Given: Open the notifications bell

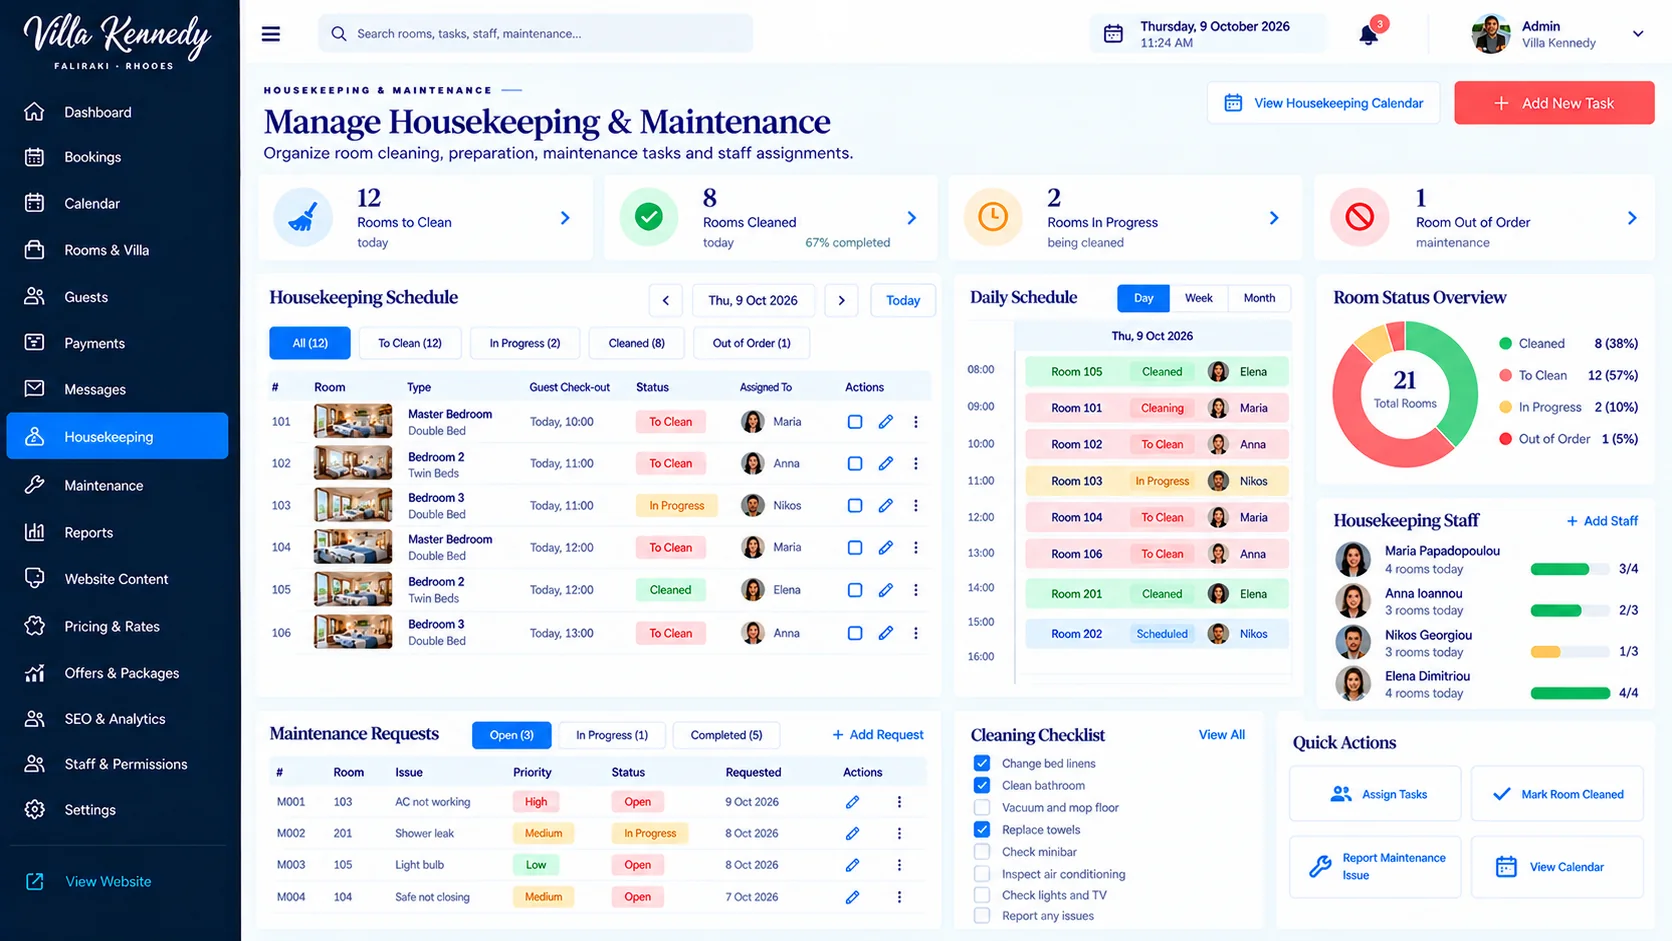Looking at the screenshot, I should tap(1369, 35).
